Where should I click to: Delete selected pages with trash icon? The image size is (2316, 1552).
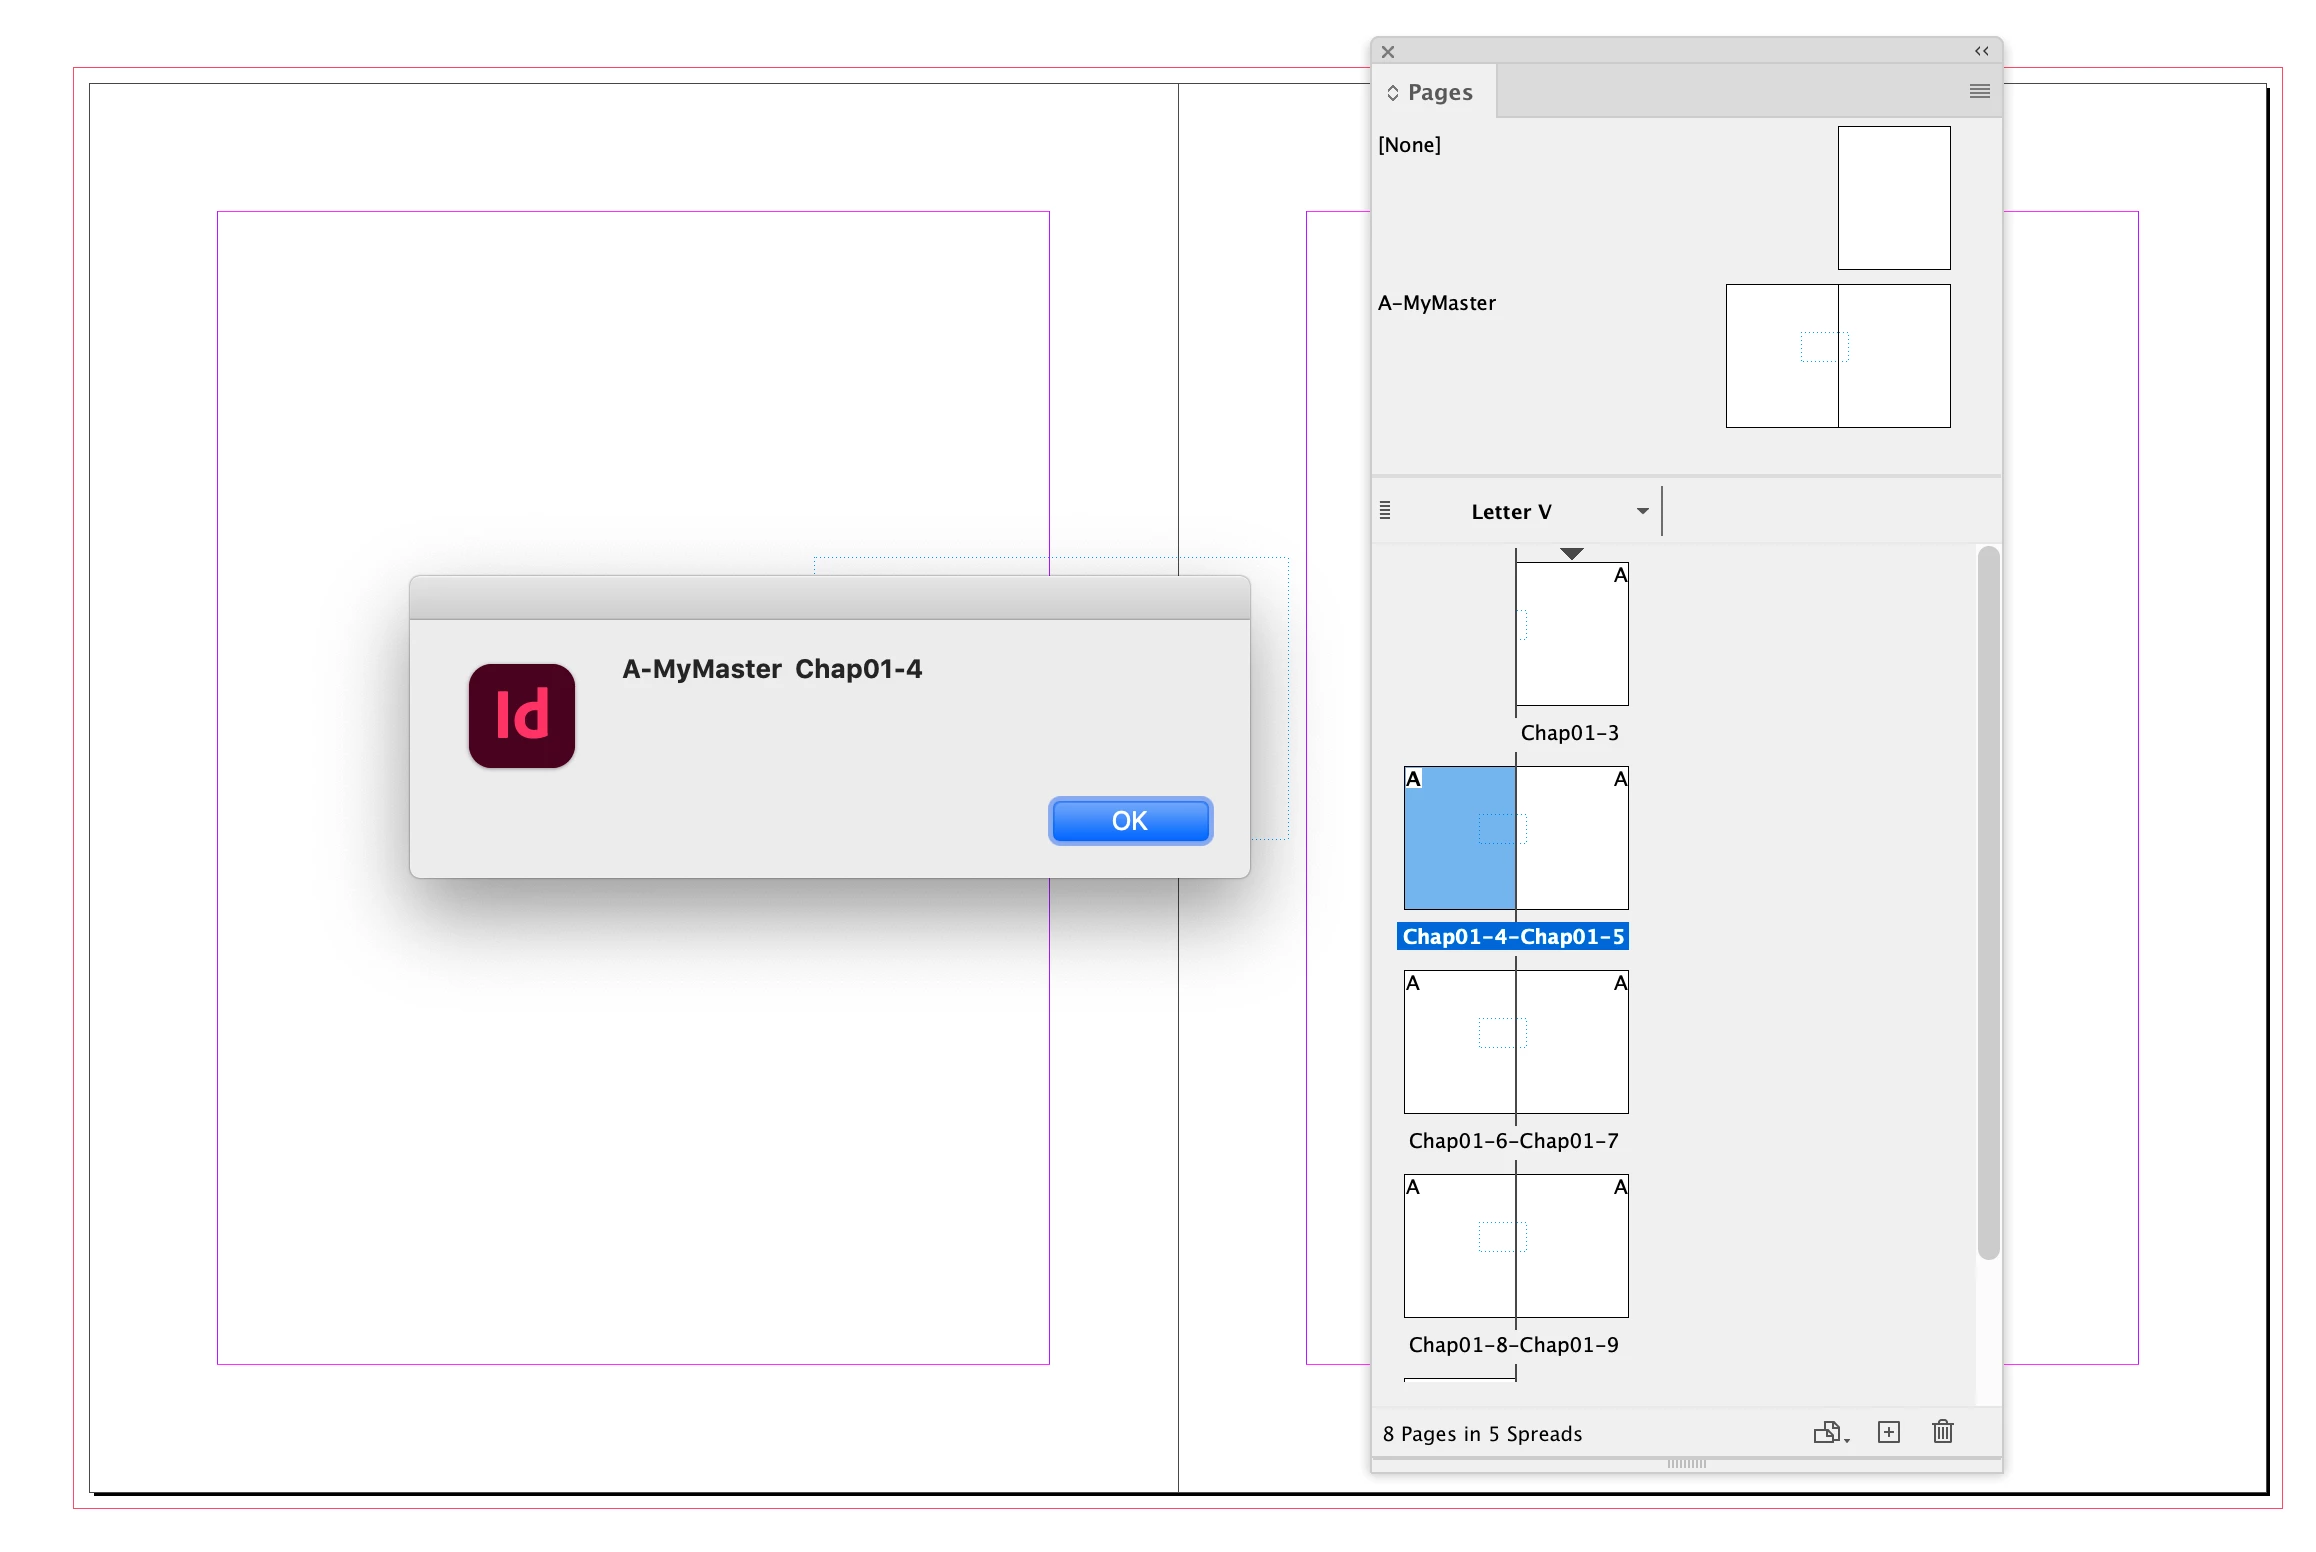coord(1942,1433)
